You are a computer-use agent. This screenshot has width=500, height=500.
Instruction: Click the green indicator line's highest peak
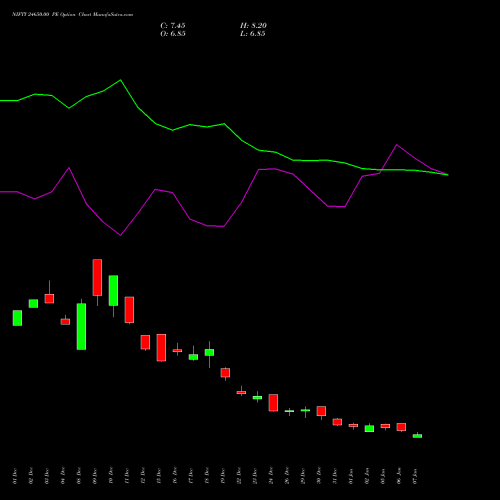tap(120, 80)
